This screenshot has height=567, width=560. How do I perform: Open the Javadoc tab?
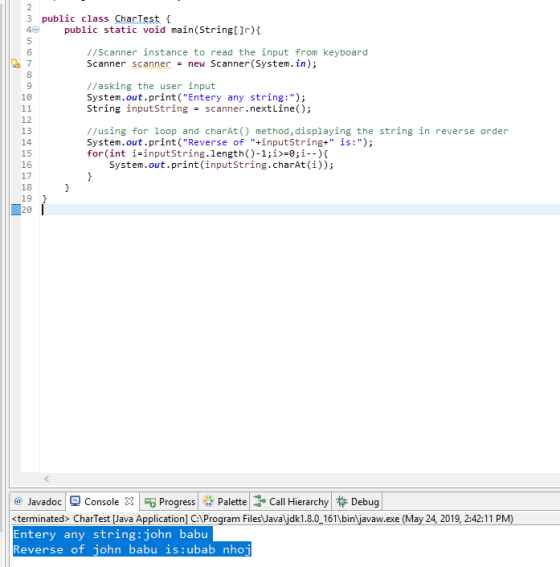[38, 502]
